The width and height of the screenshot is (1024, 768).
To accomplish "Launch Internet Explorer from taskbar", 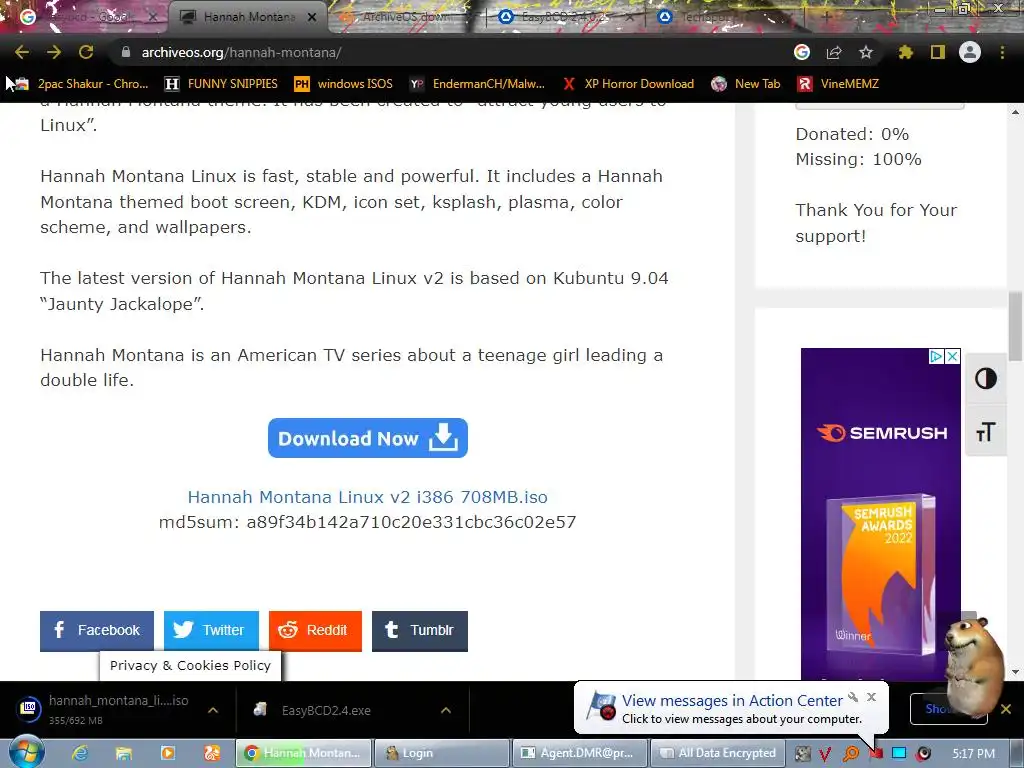I will tap(80, 753).
